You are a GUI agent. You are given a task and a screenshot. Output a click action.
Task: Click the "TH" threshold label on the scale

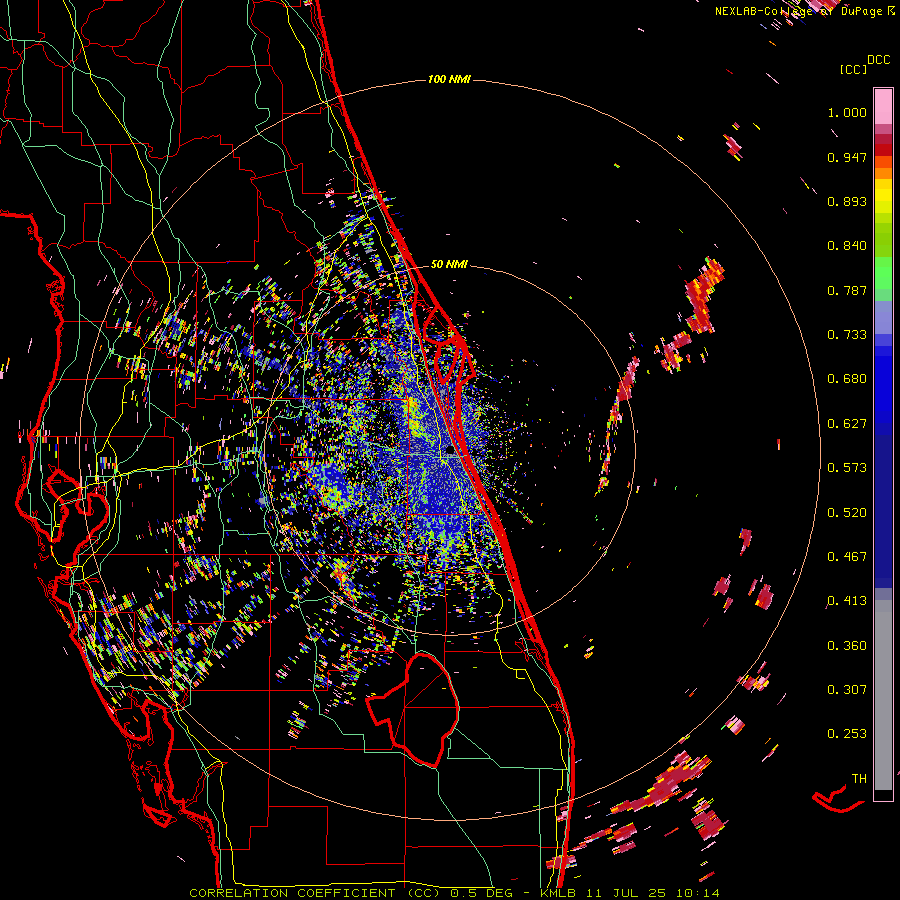tap(859, 779)
